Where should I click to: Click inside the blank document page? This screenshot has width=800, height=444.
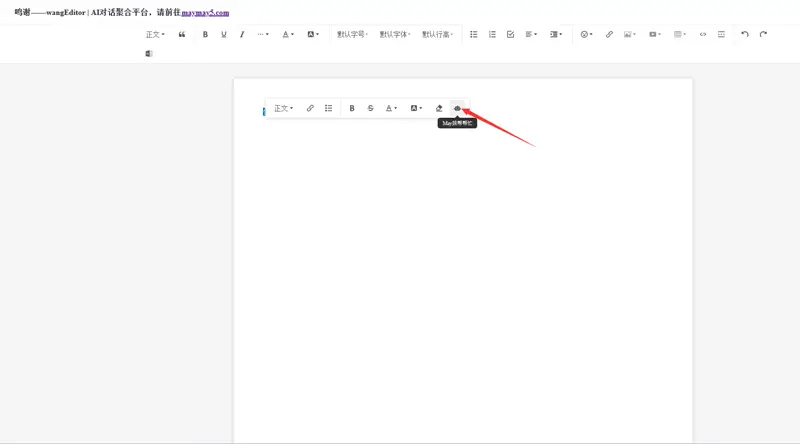click(462, 280)
